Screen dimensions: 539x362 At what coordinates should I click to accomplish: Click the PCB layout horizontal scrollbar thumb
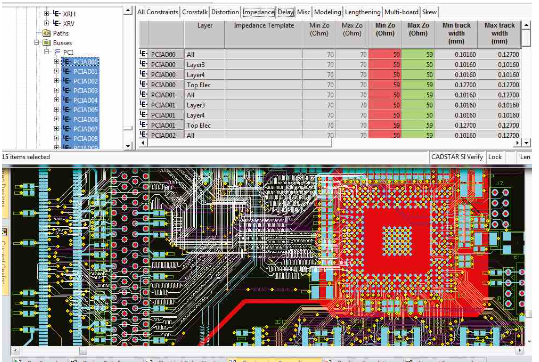[83, 351]
